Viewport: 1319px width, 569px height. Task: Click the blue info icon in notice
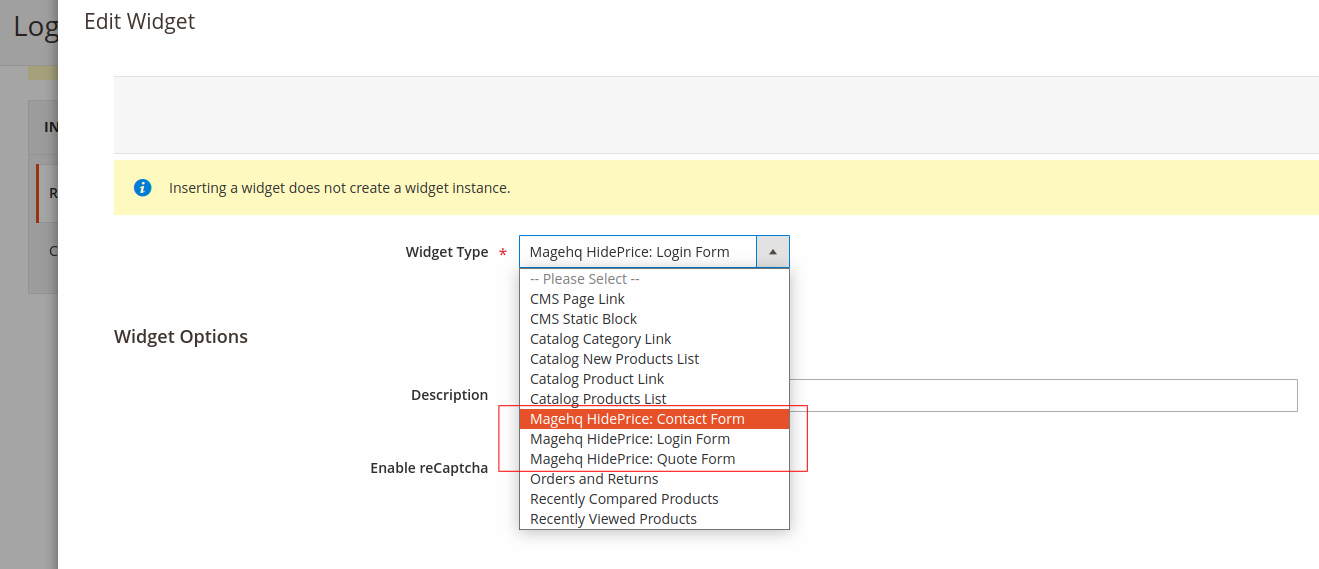(x=142, y=187)
